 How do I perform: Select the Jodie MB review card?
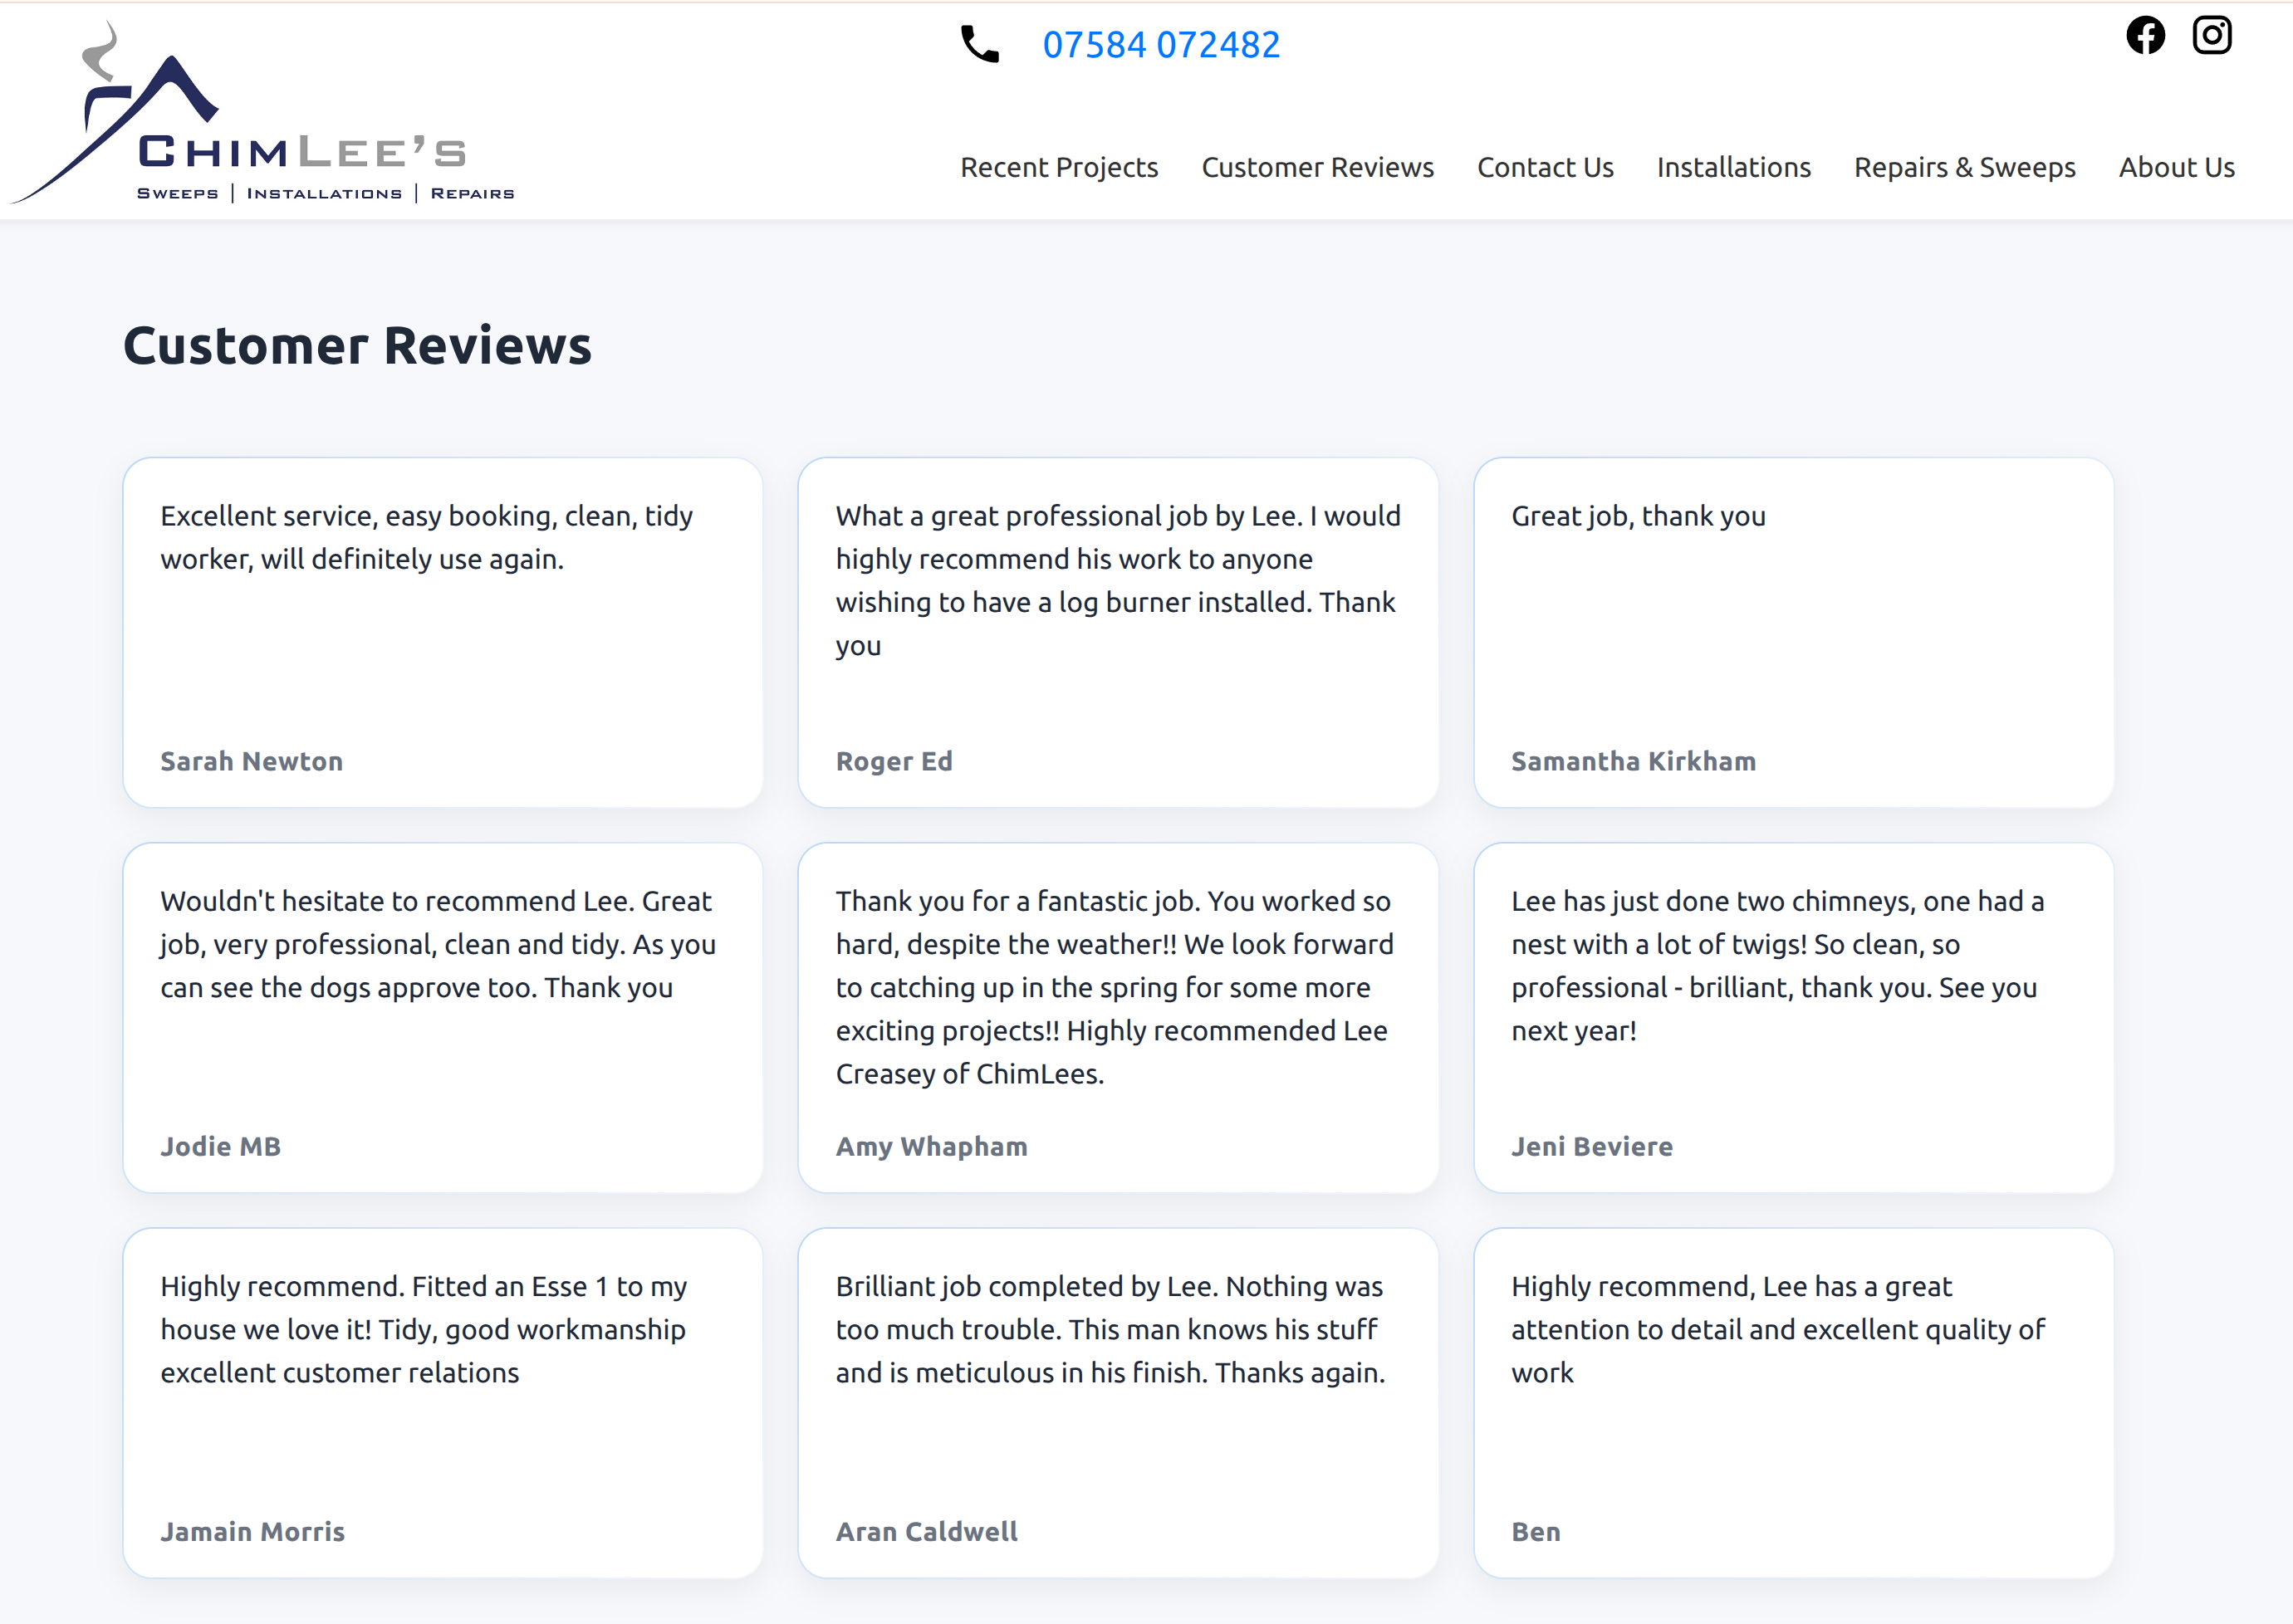442,1017
